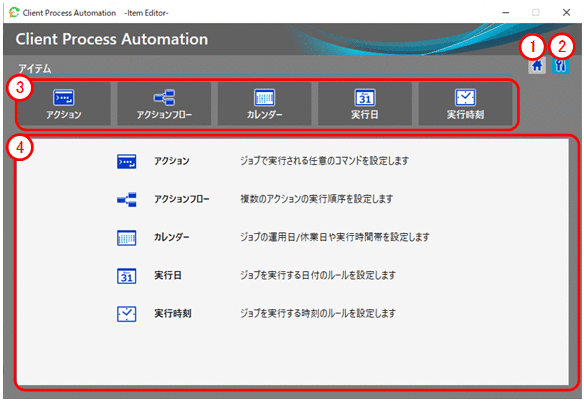Viewport: 584px width, 401px height.
Task: Open the tools settings icon
Action: (x=560, y=66)
